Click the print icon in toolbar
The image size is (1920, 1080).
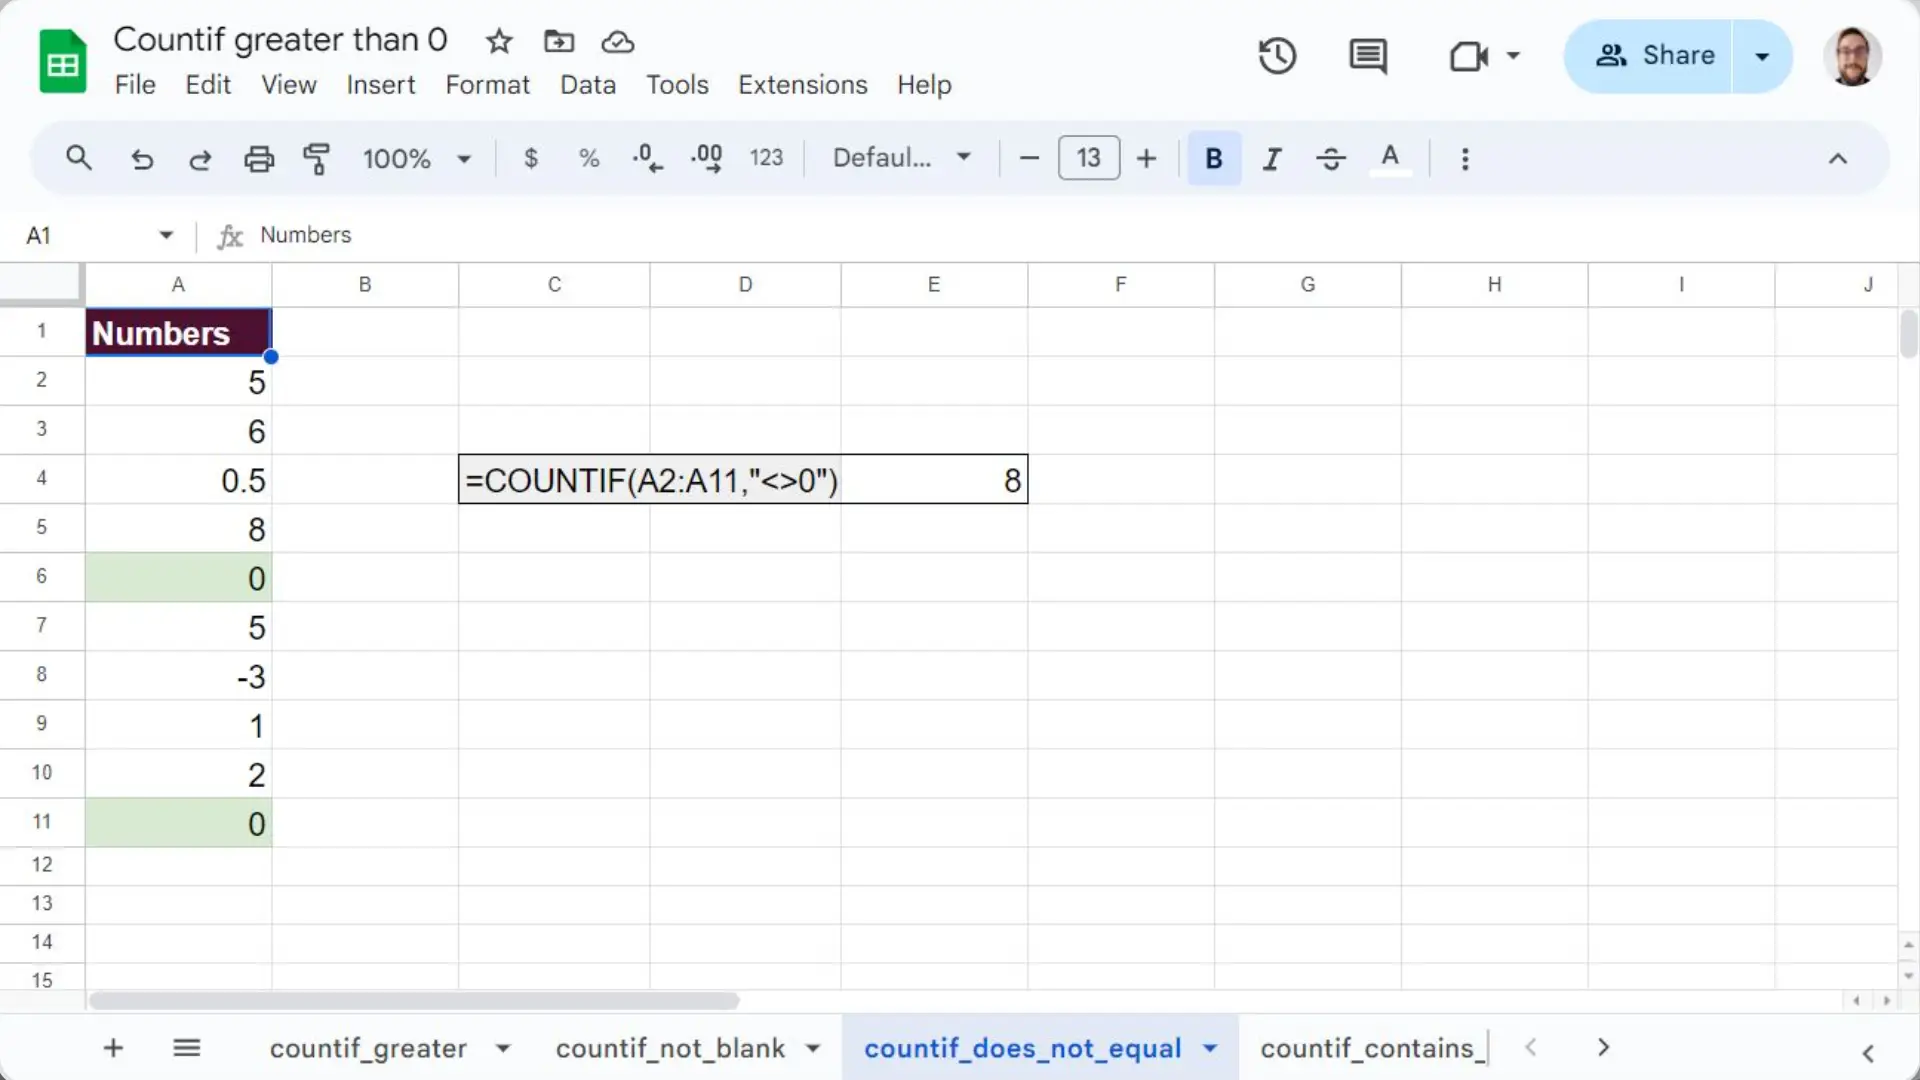pos(259,159)
